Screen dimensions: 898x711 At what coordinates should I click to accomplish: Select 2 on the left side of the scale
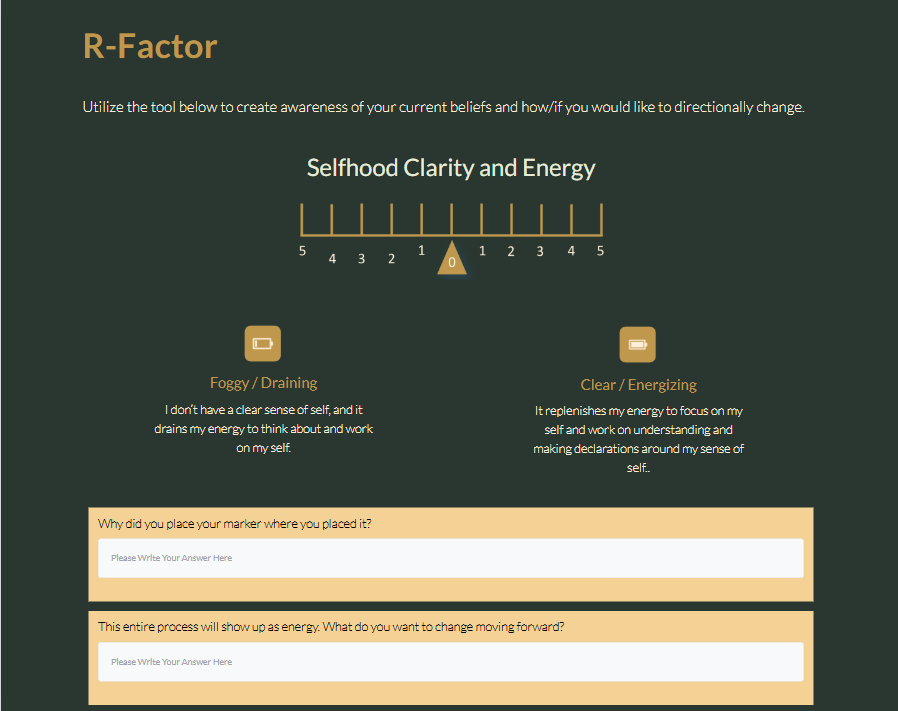(x=391, y=258)
